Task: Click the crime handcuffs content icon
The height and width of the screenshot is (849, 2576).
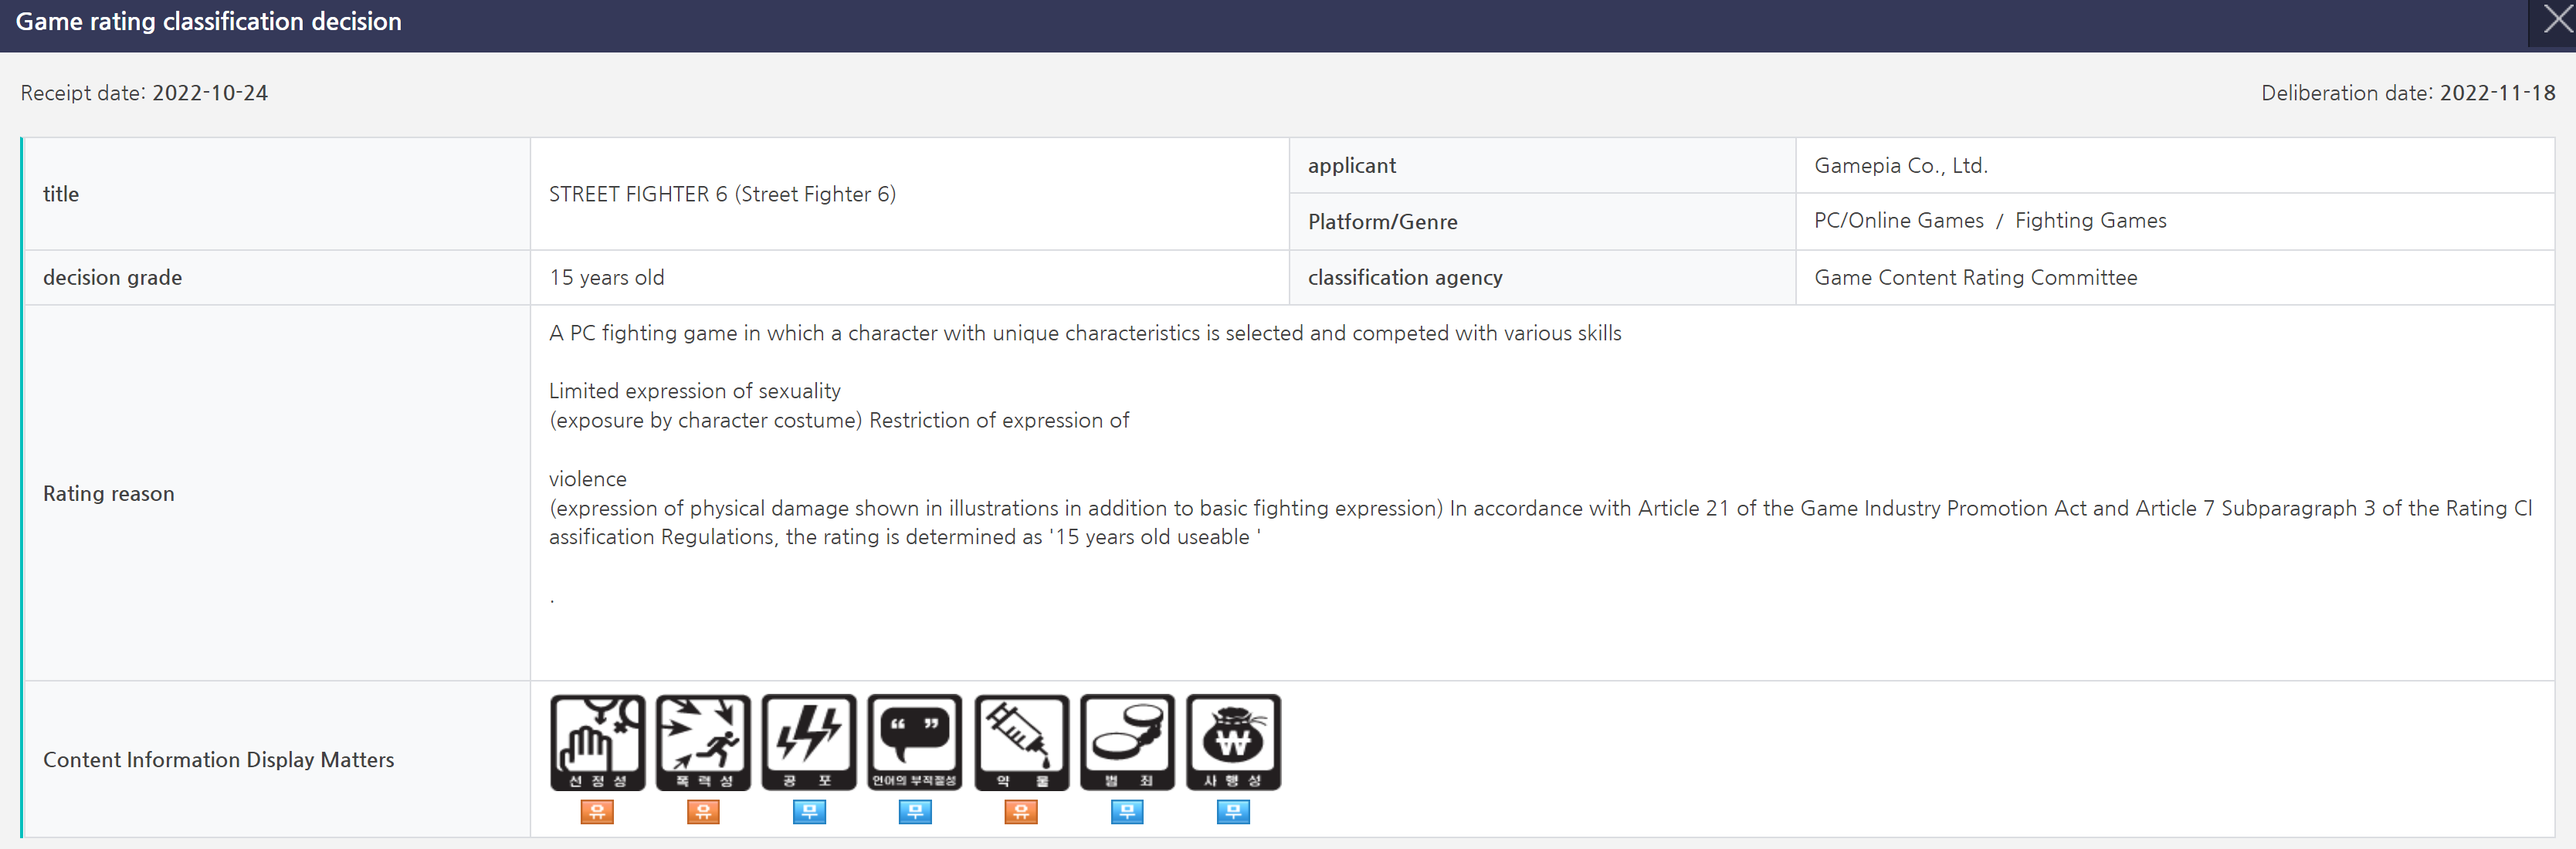Action: point(1127,742)
